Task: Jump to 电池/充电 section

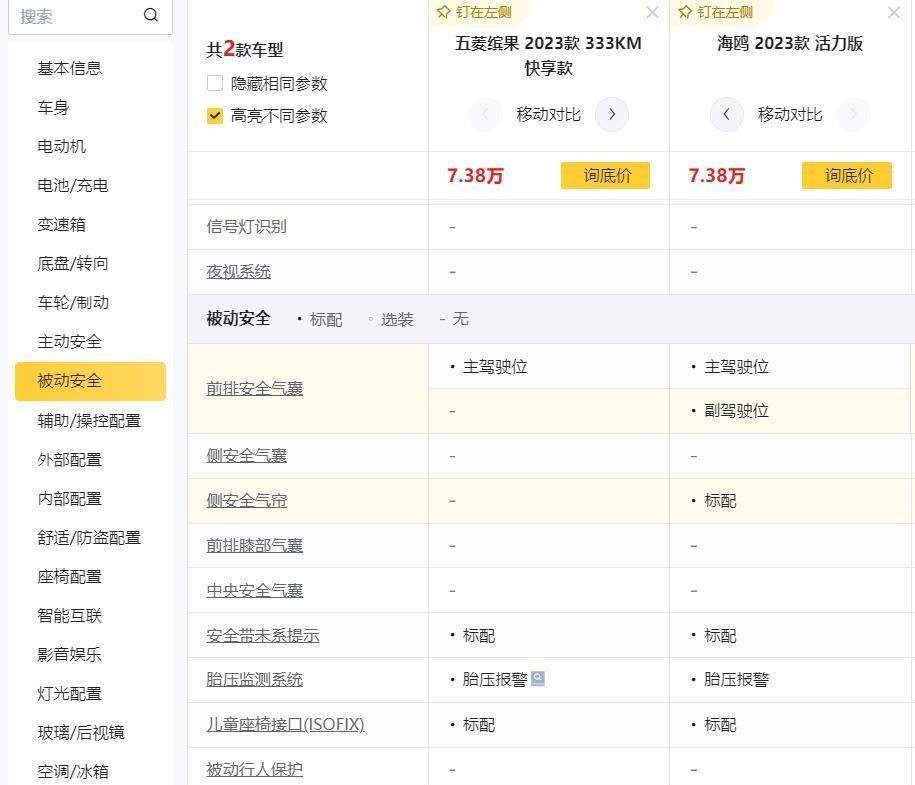Action: click(x=73, y=186)
